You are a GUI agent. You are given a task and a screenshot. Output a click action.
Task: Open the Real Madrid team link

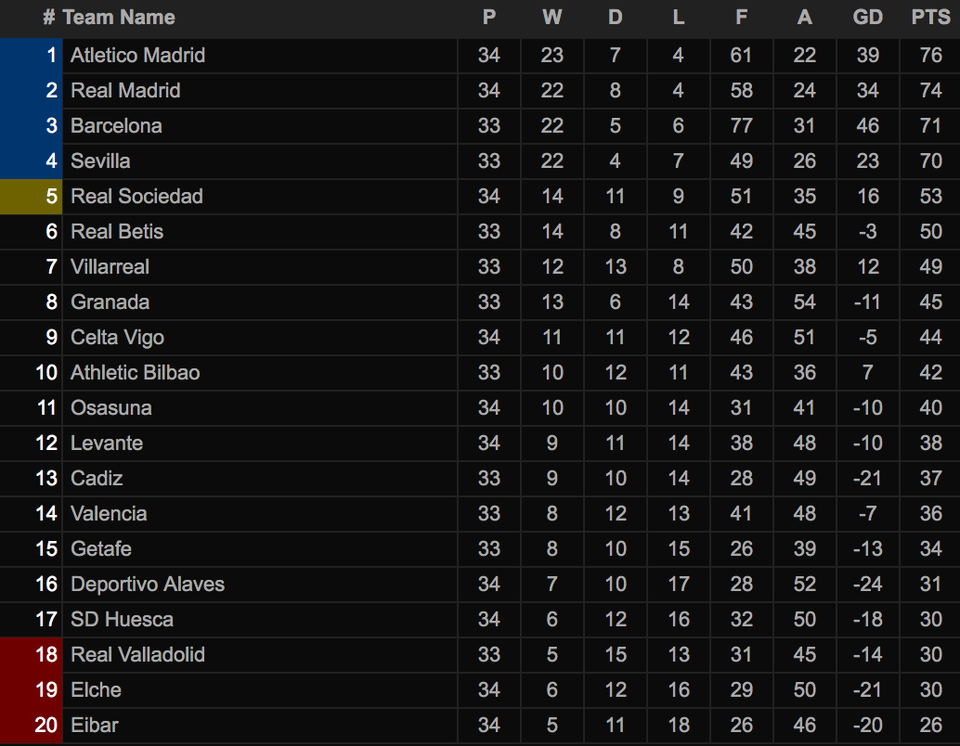[126, 90]
